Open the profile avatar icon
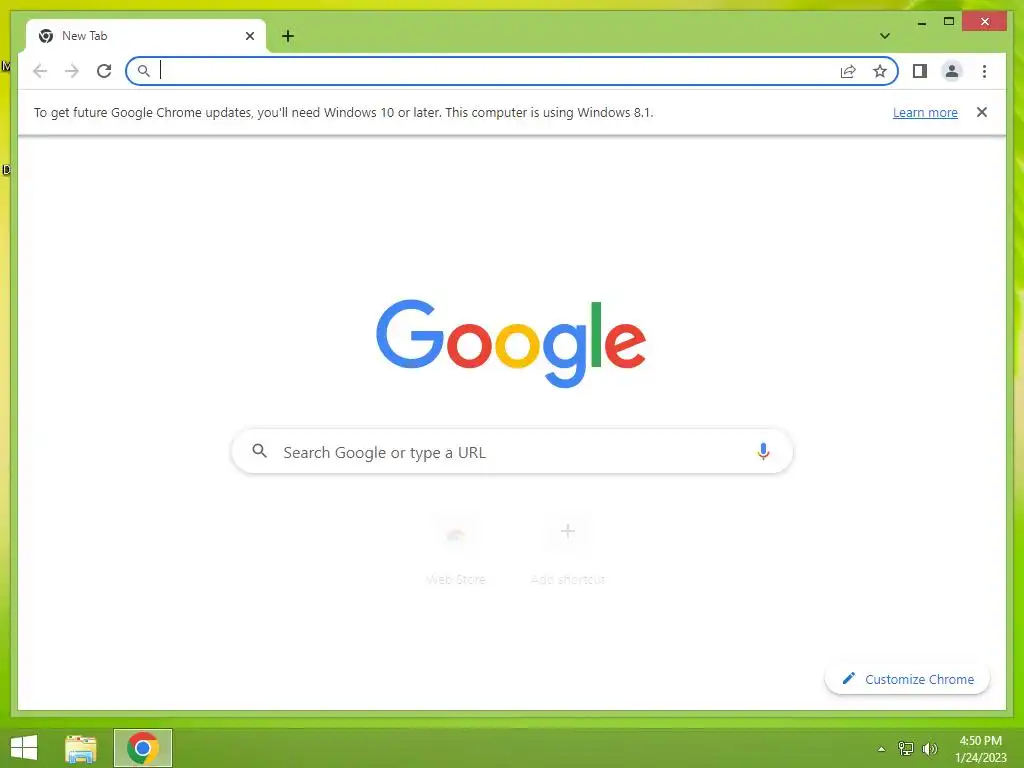Viewport: 1024px width, 768px height. coord(952,71)
